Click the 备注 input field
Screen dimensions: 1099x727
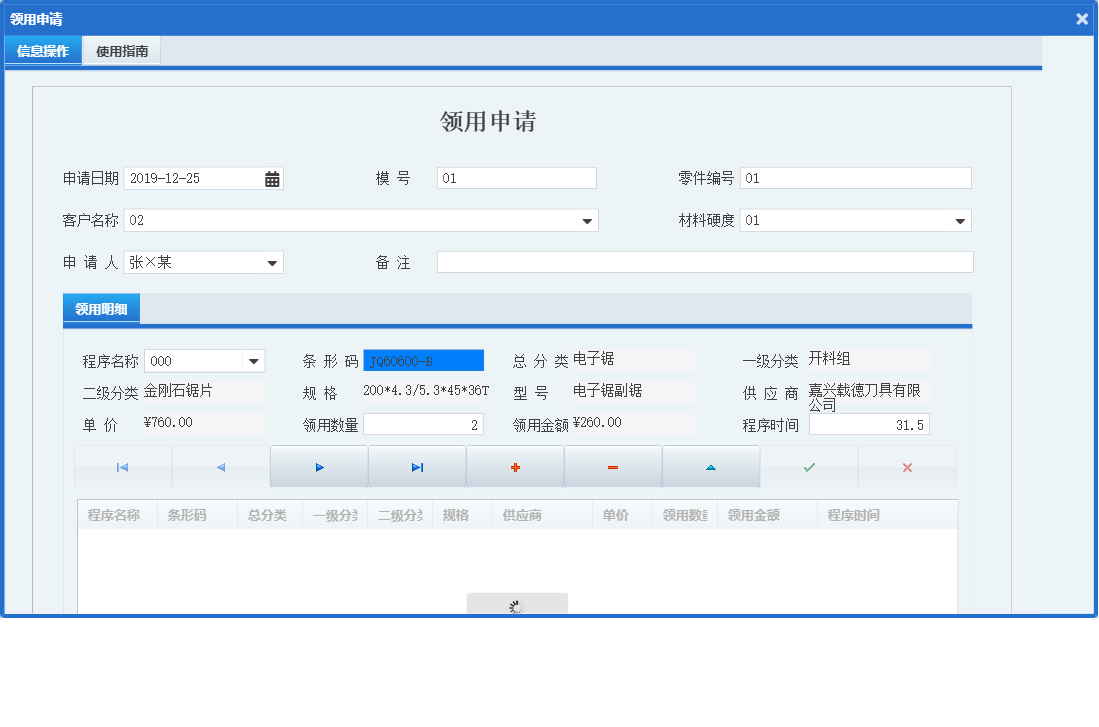tap(704, 262)
